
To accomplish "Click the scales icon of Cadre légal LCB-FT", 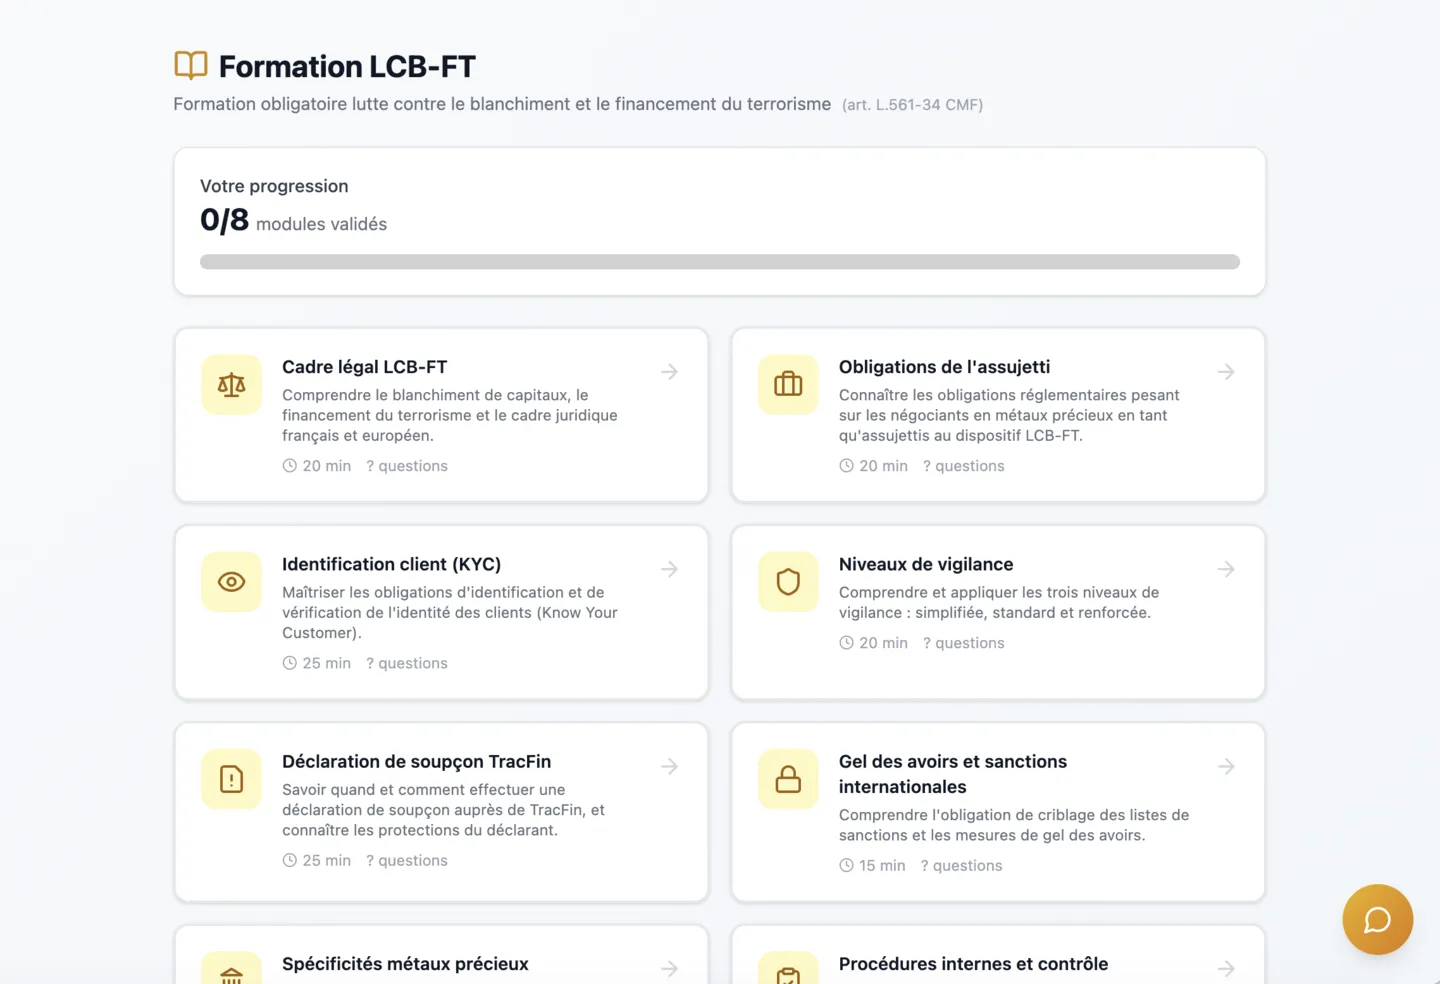I will tap(231, 384).
